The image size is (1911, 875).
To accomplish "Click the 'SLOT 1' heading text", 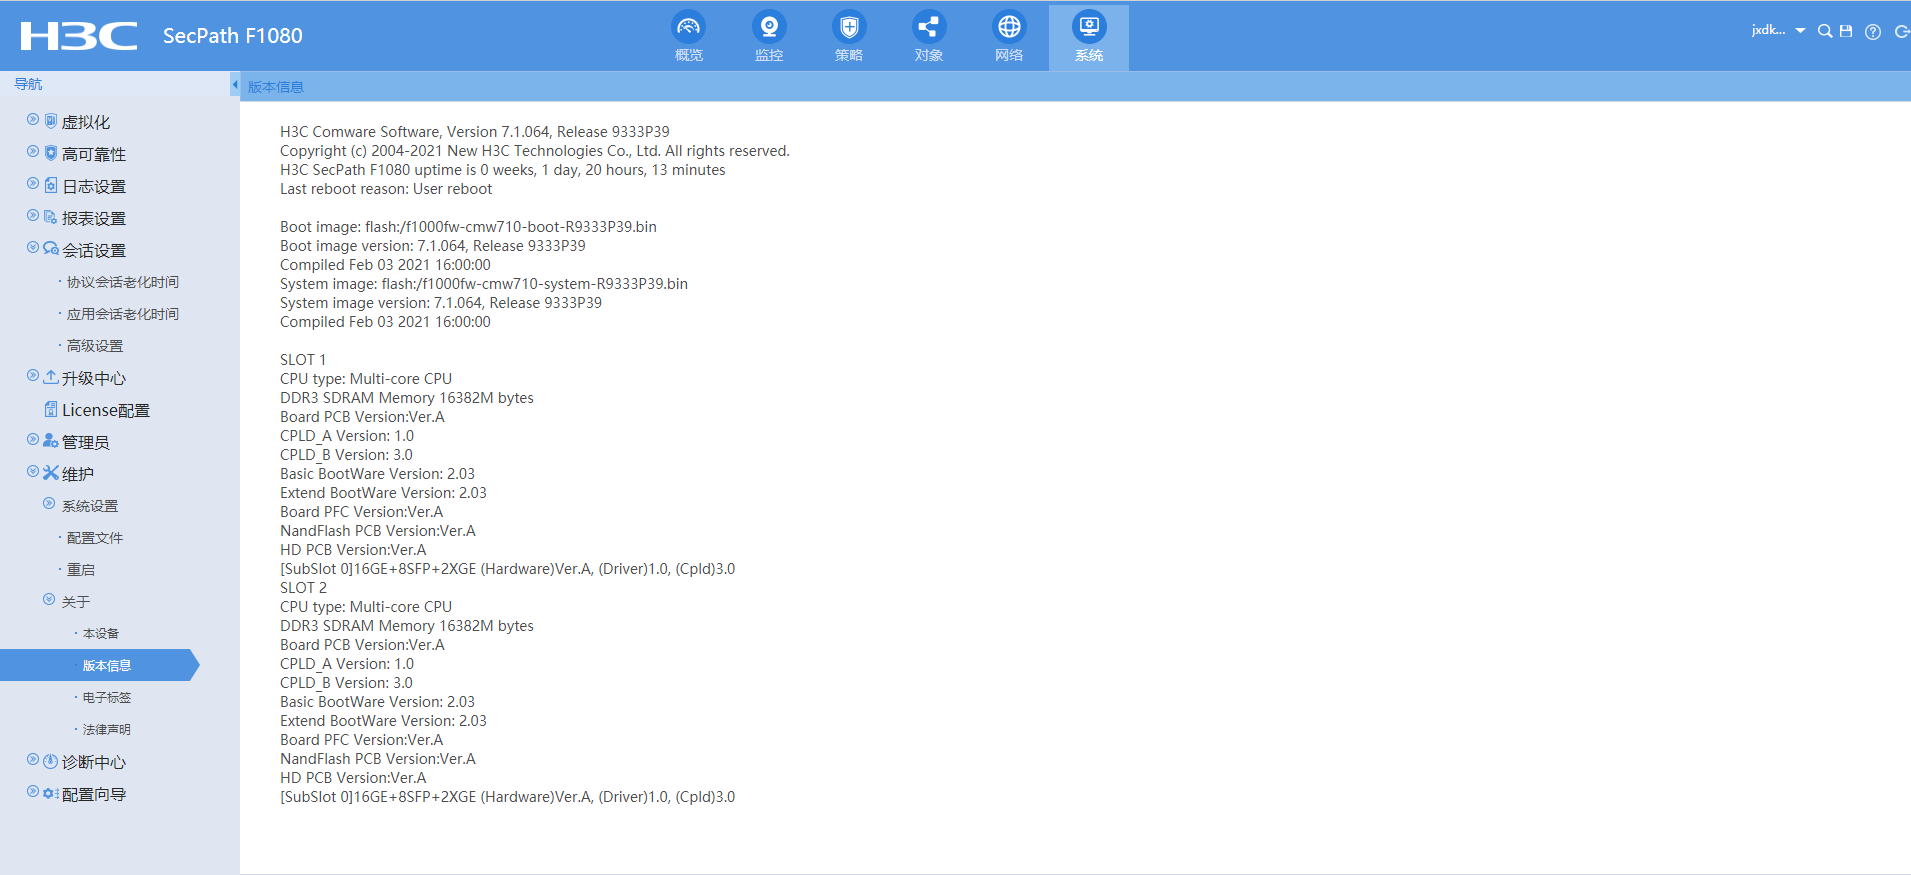I will 303,360.
